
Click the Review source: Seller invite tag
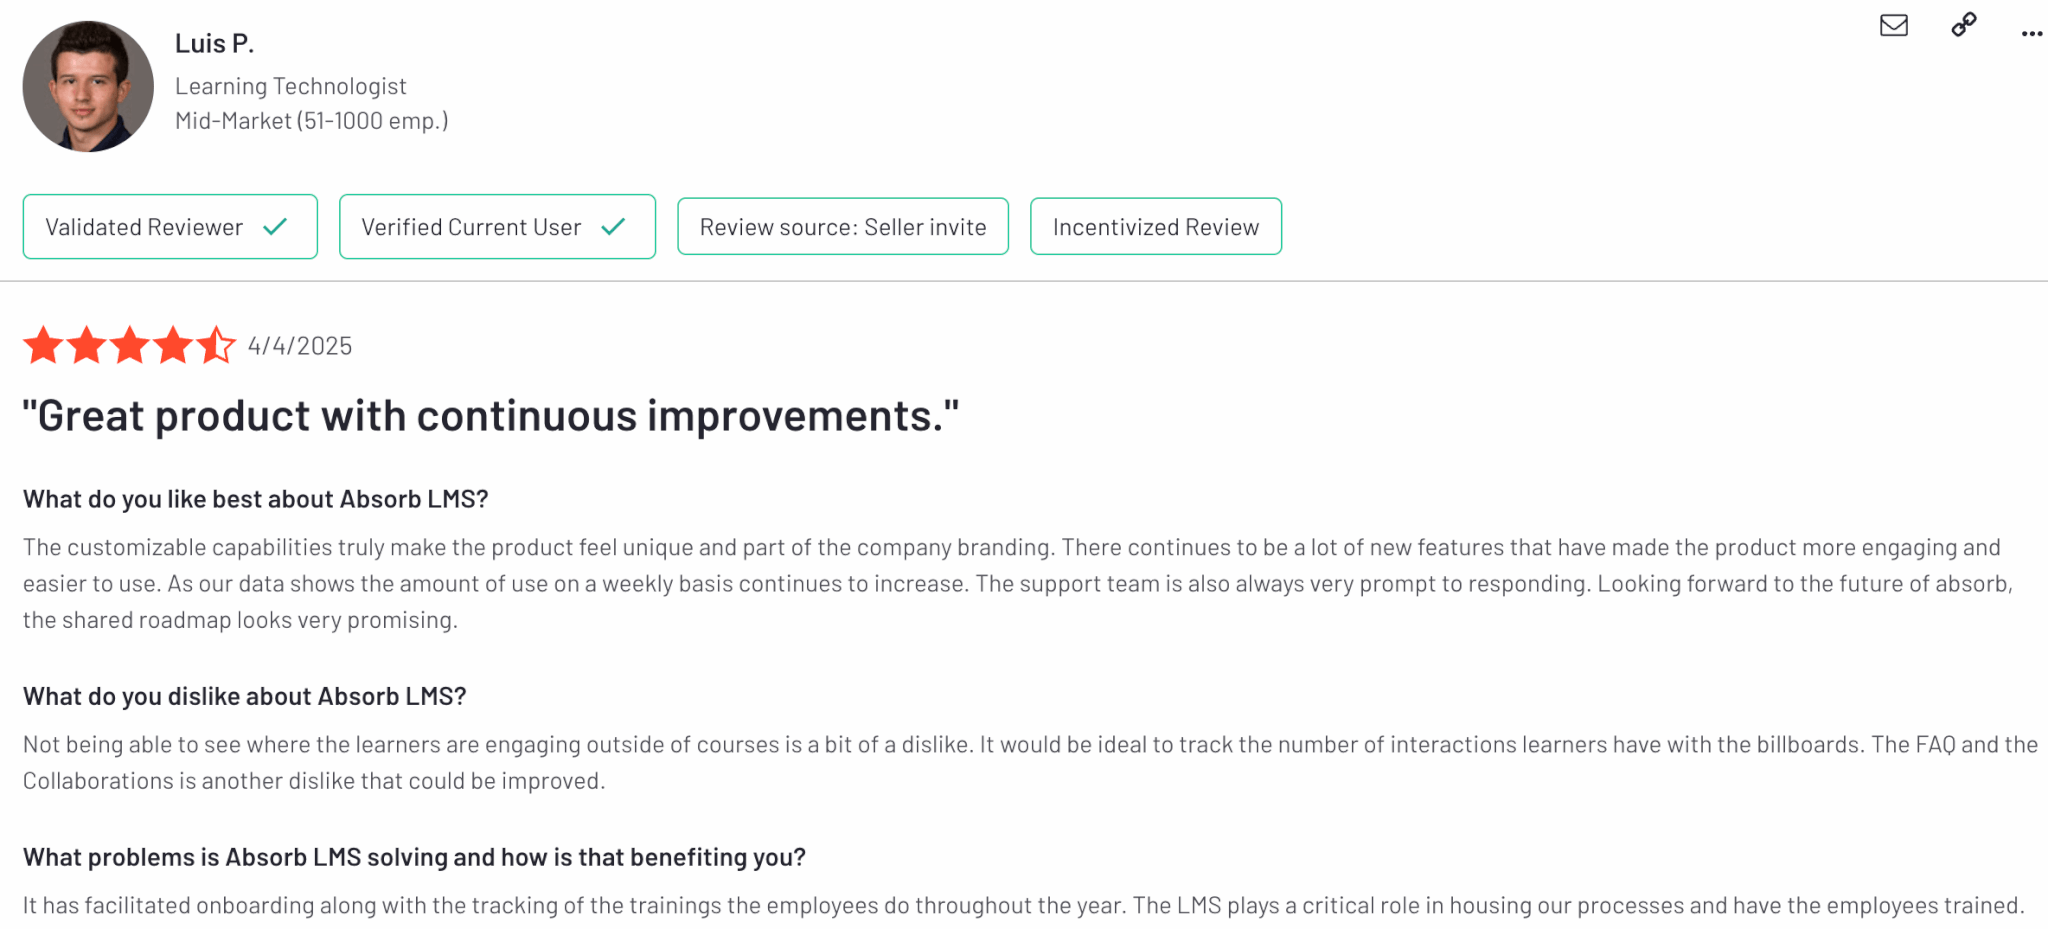pyautogui.click(x=842, y=227)
